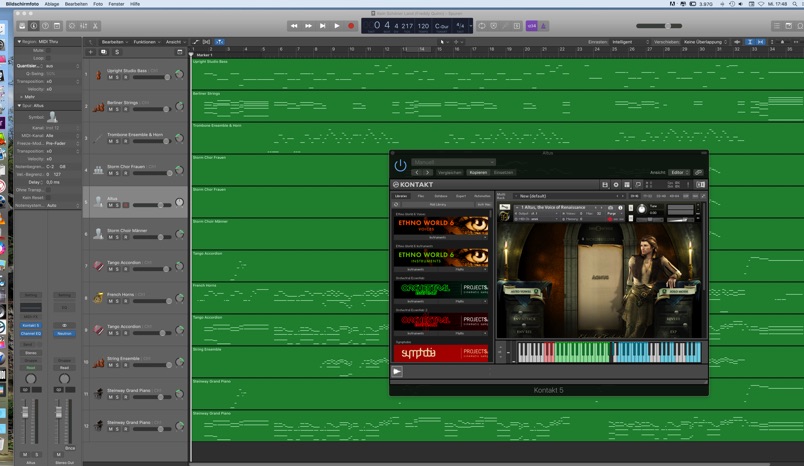Open Kontakt options gear icon

[616, 185]
